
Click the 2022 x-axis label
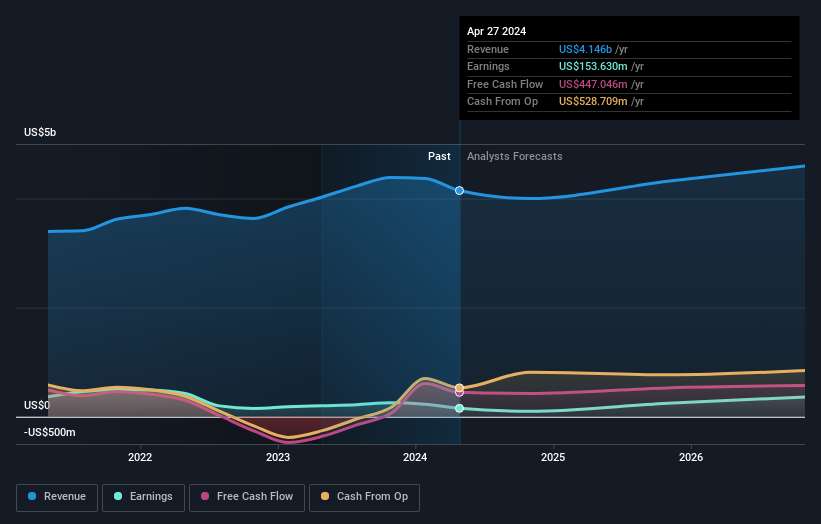[x=140, y=457]
